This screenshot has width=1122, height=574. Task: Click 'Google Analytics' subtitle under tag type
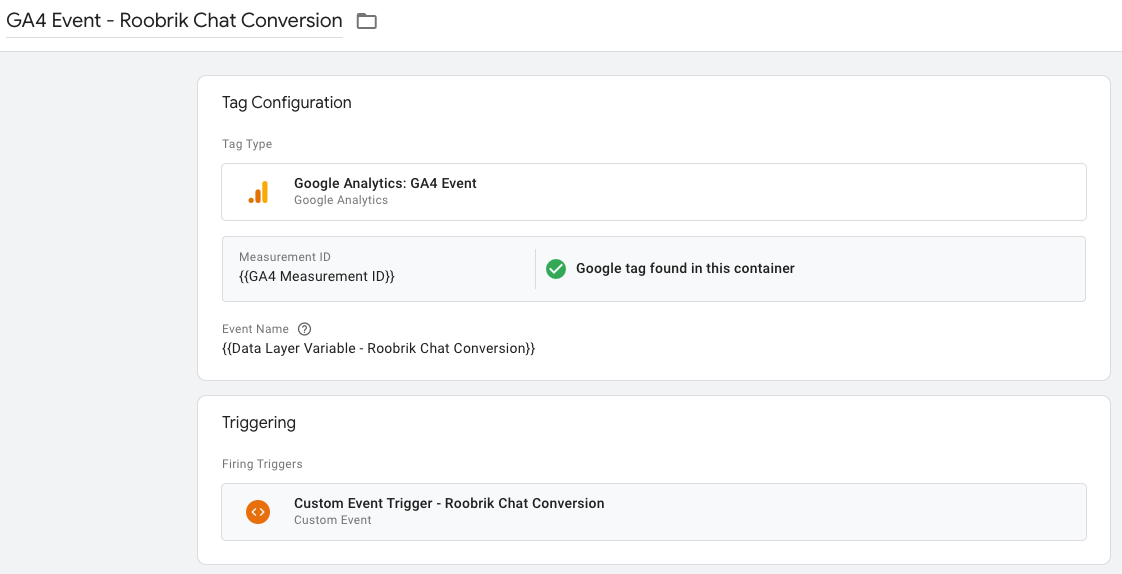(x=341, y=200)
